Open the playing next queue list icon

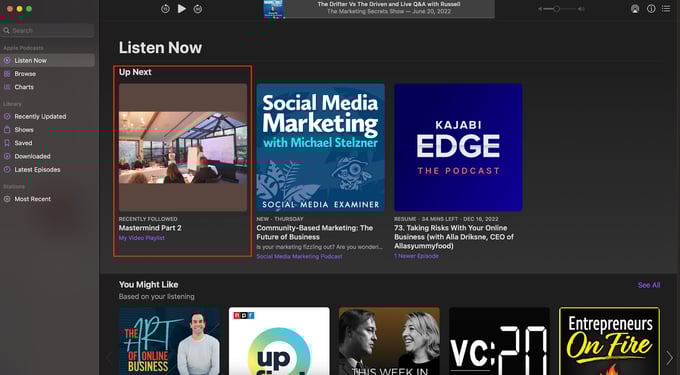(x=666, y=9)
